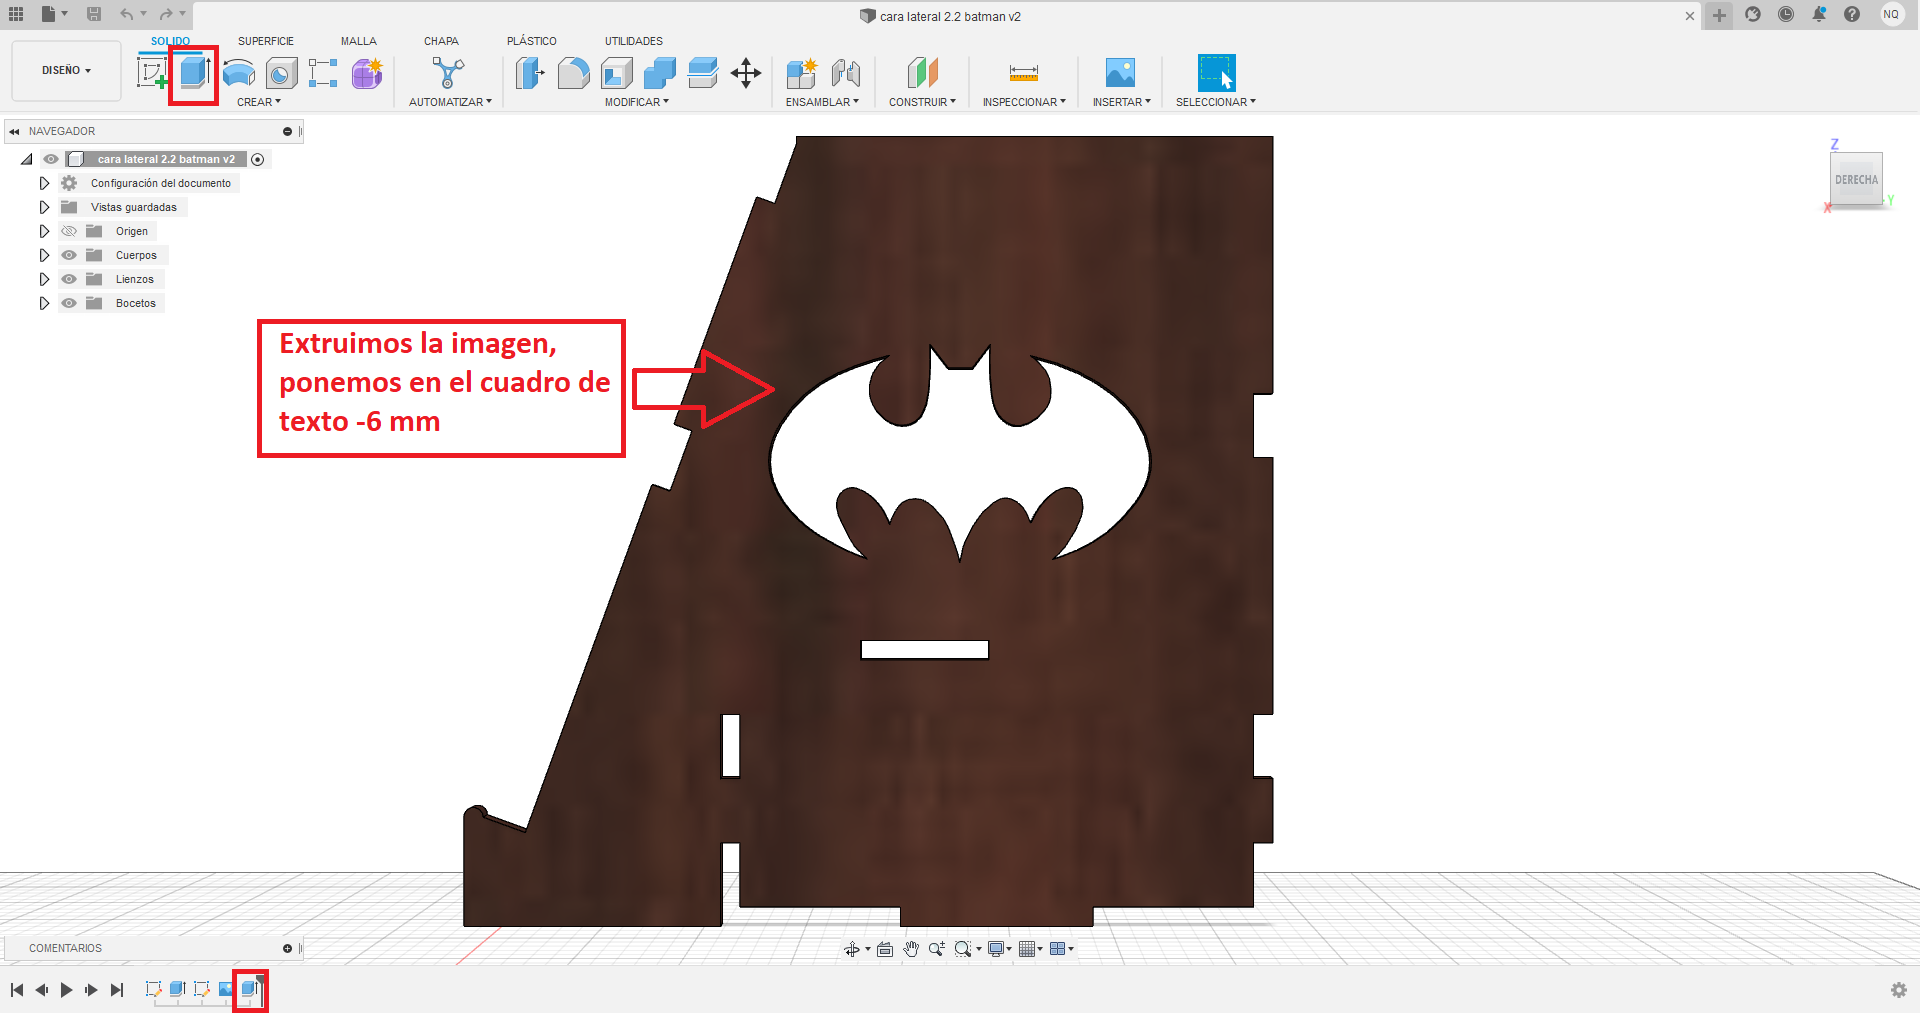Viewport: 1920px width, 1013px height.
Task: Undo the last action
Action: pos(127,14)
